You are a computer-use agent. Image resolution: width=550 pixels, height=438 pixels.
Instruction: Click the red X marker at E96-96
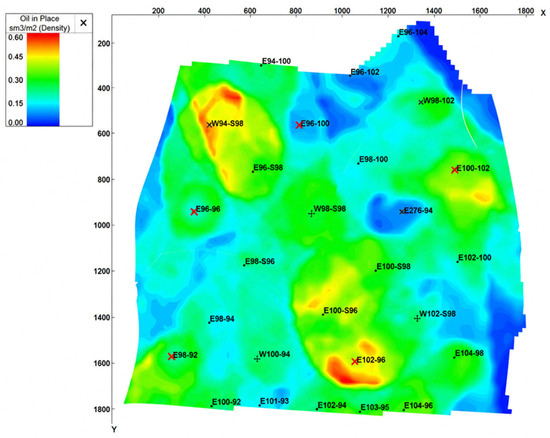[x=194, y=212]
